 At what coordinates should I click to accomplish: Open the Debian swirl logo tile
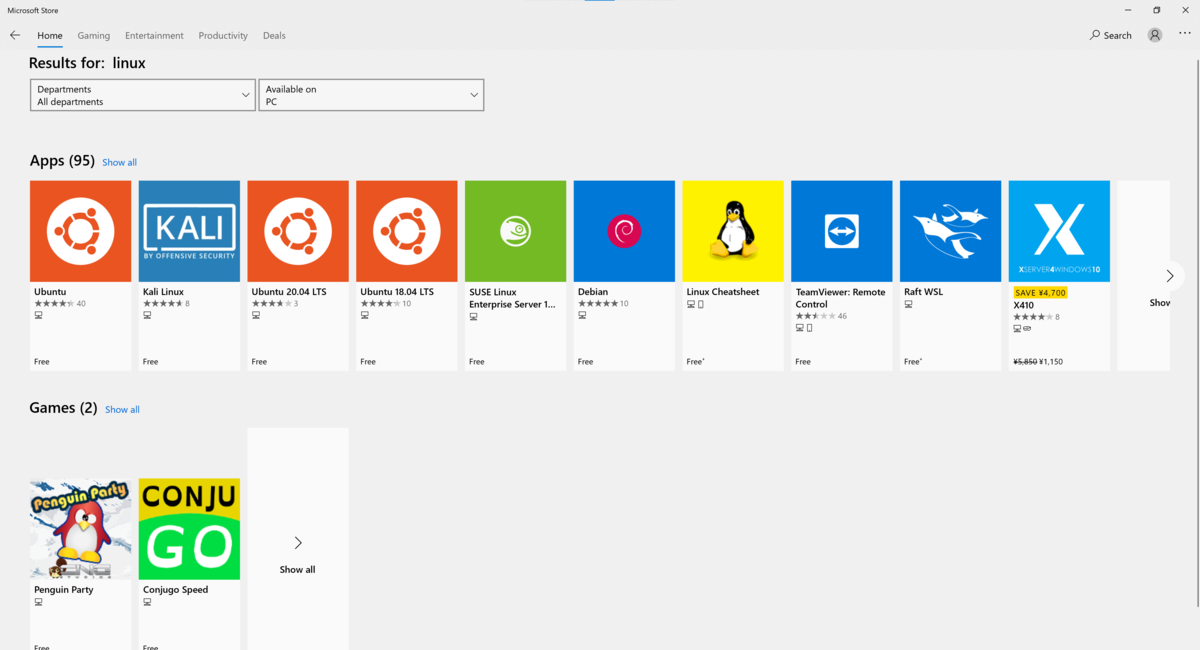pyautogui.click(x=624, y=231)
